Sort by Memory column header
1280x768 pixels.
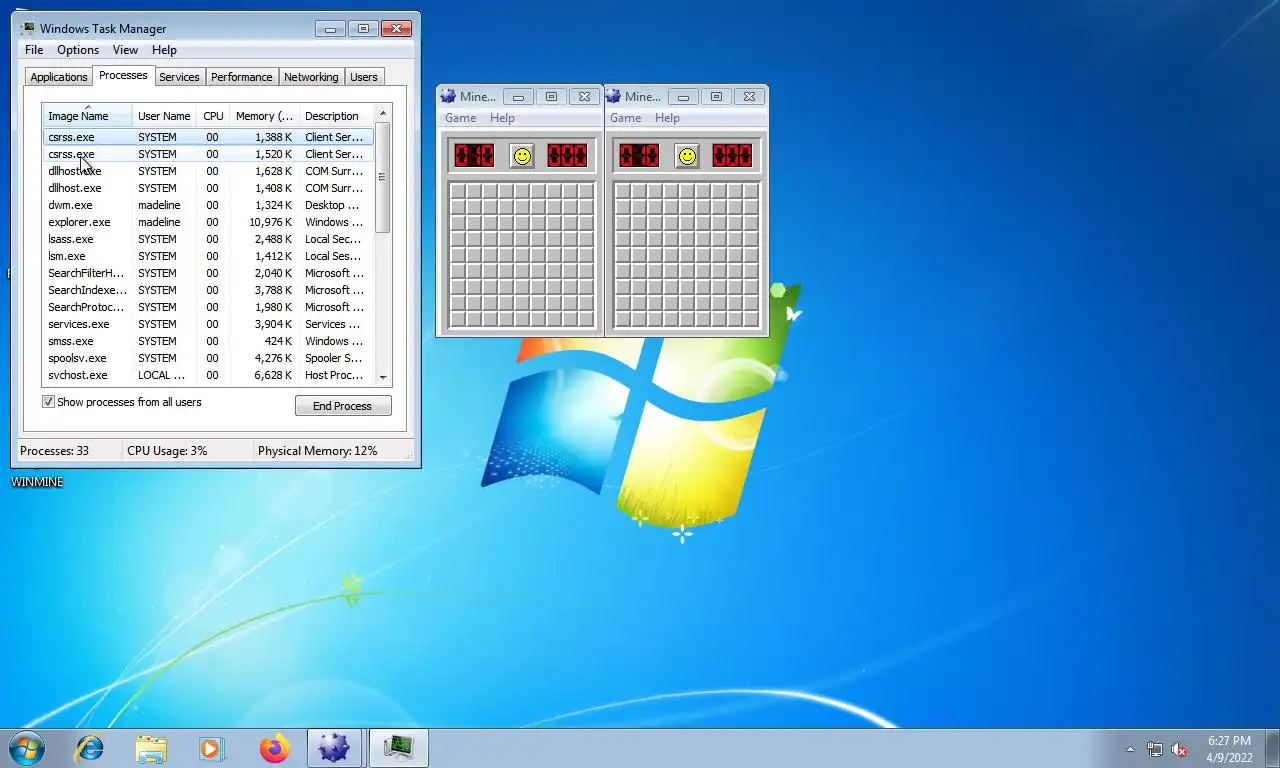pyautogui.click(x=264, y=116)
